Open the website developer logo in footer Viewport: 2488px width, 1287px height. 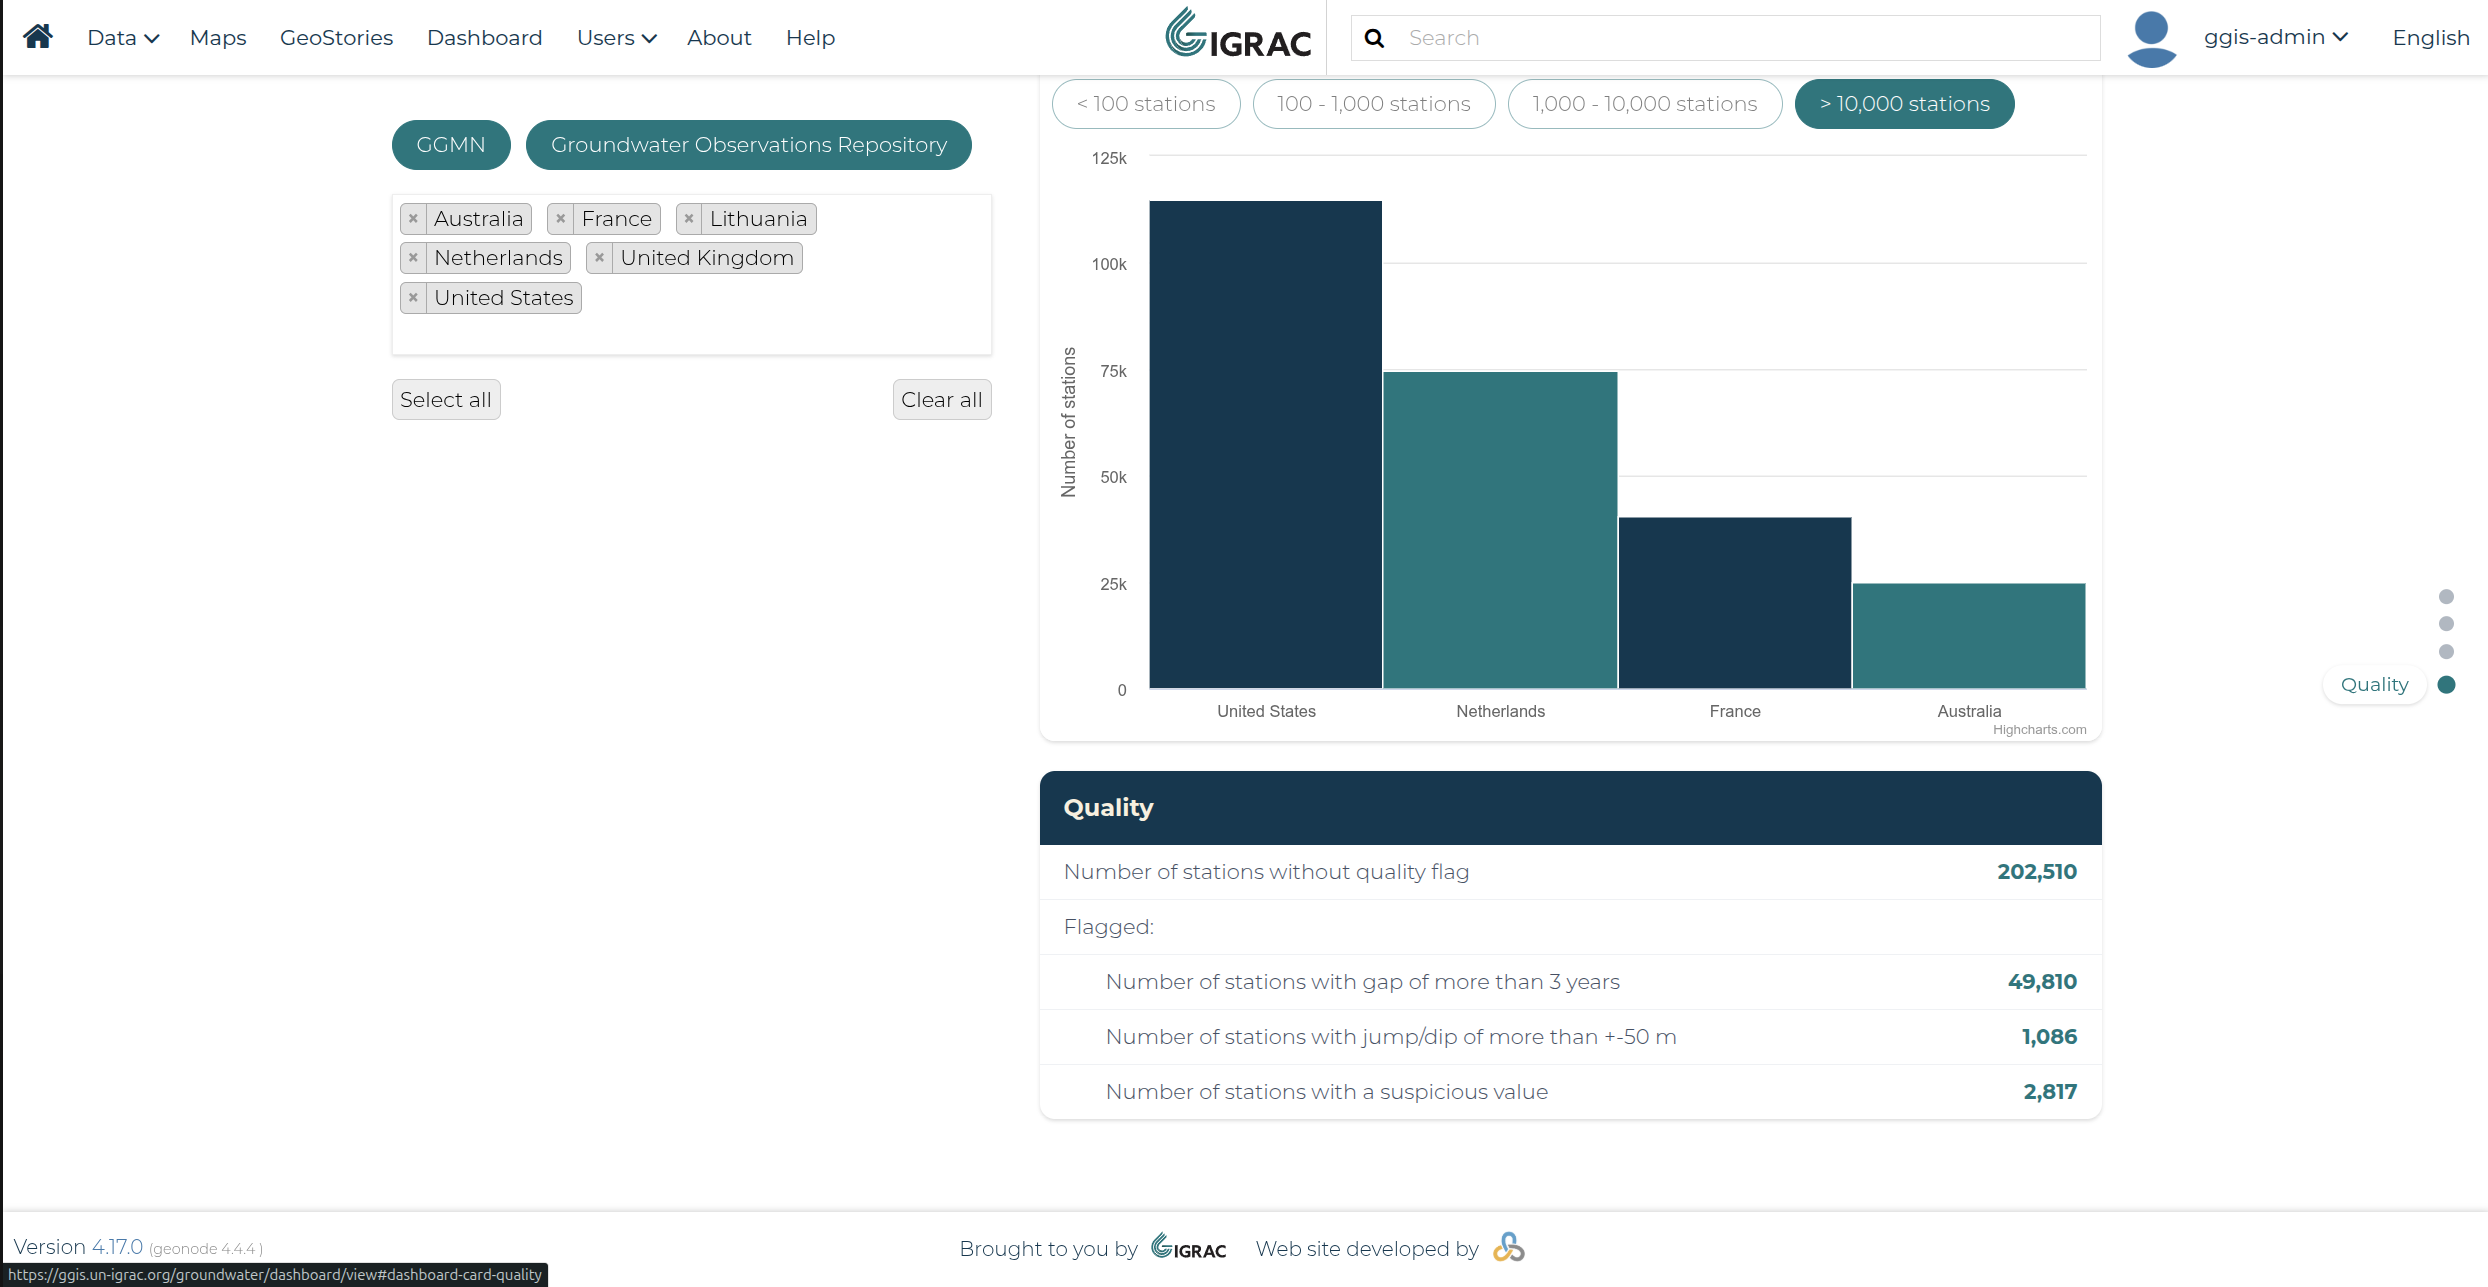(1509, 1247)
